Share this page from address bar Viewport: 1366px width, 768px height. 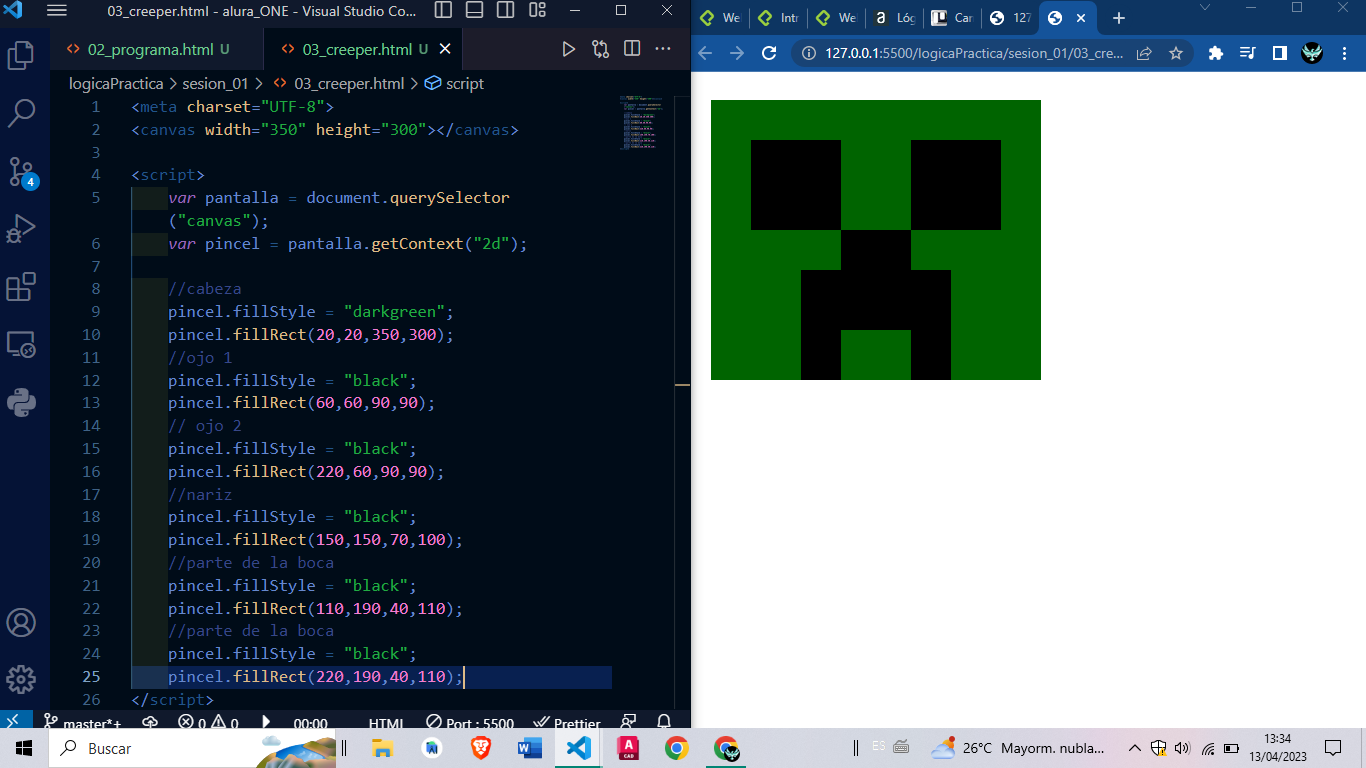tap(1144, 53)
